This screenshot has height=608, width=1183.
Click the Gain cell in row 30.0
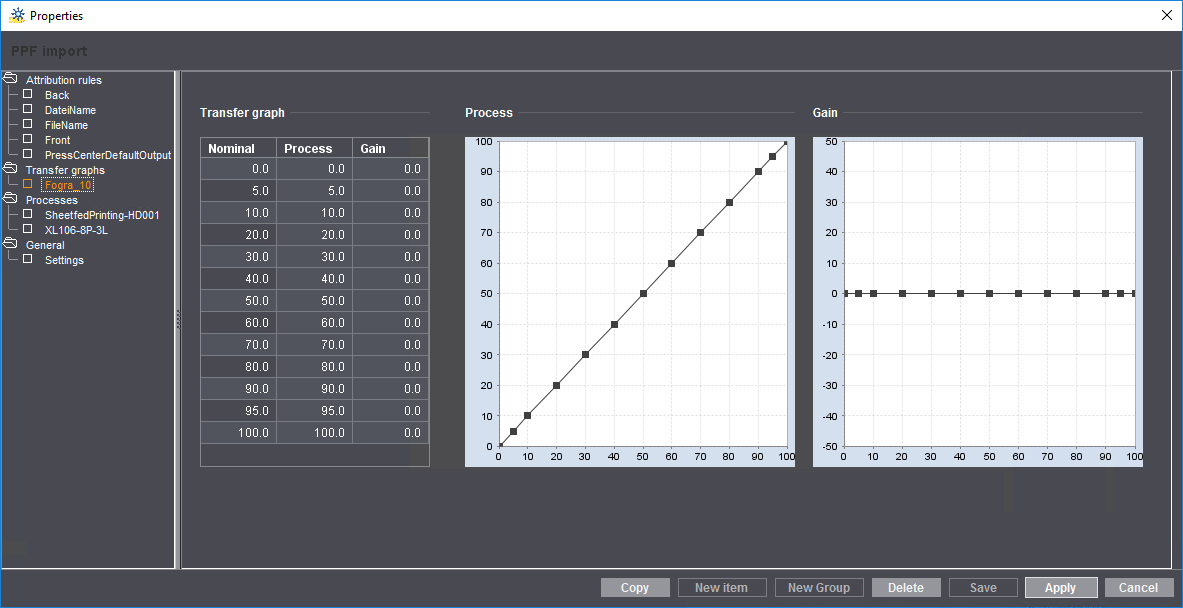pos(391,256)
